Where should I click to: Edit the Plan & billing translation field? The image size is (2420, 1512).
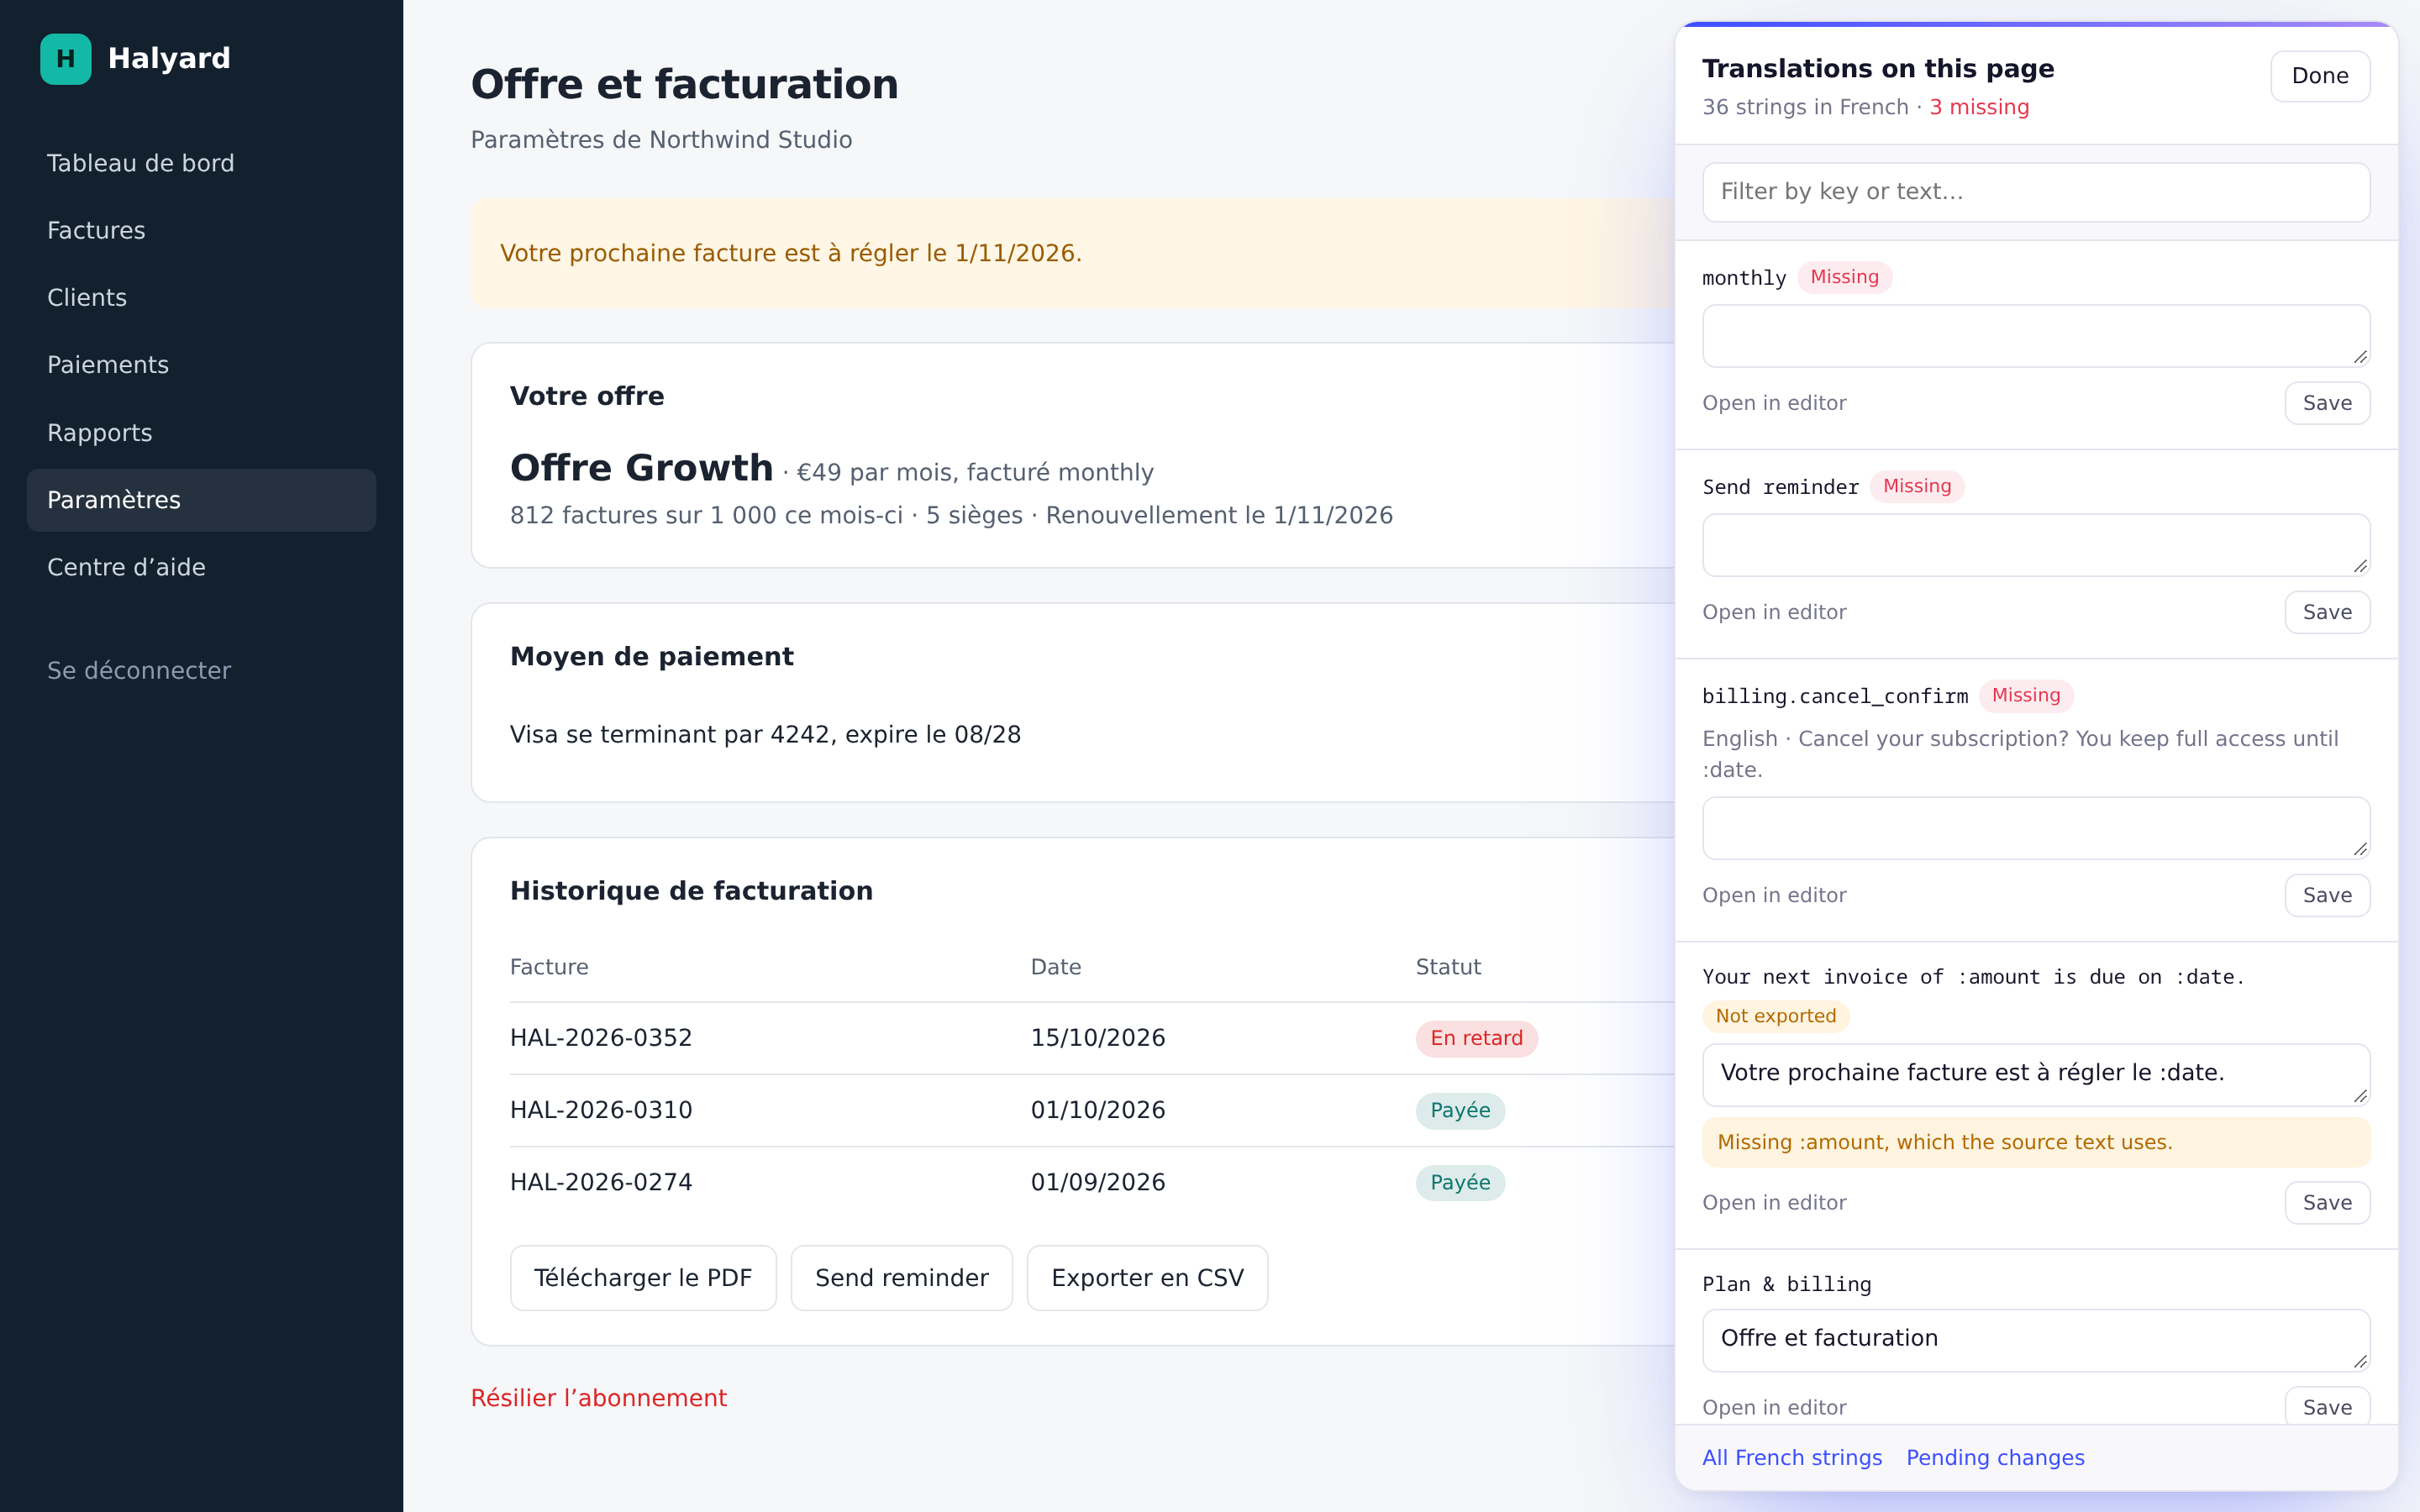coord(2036,1340)
